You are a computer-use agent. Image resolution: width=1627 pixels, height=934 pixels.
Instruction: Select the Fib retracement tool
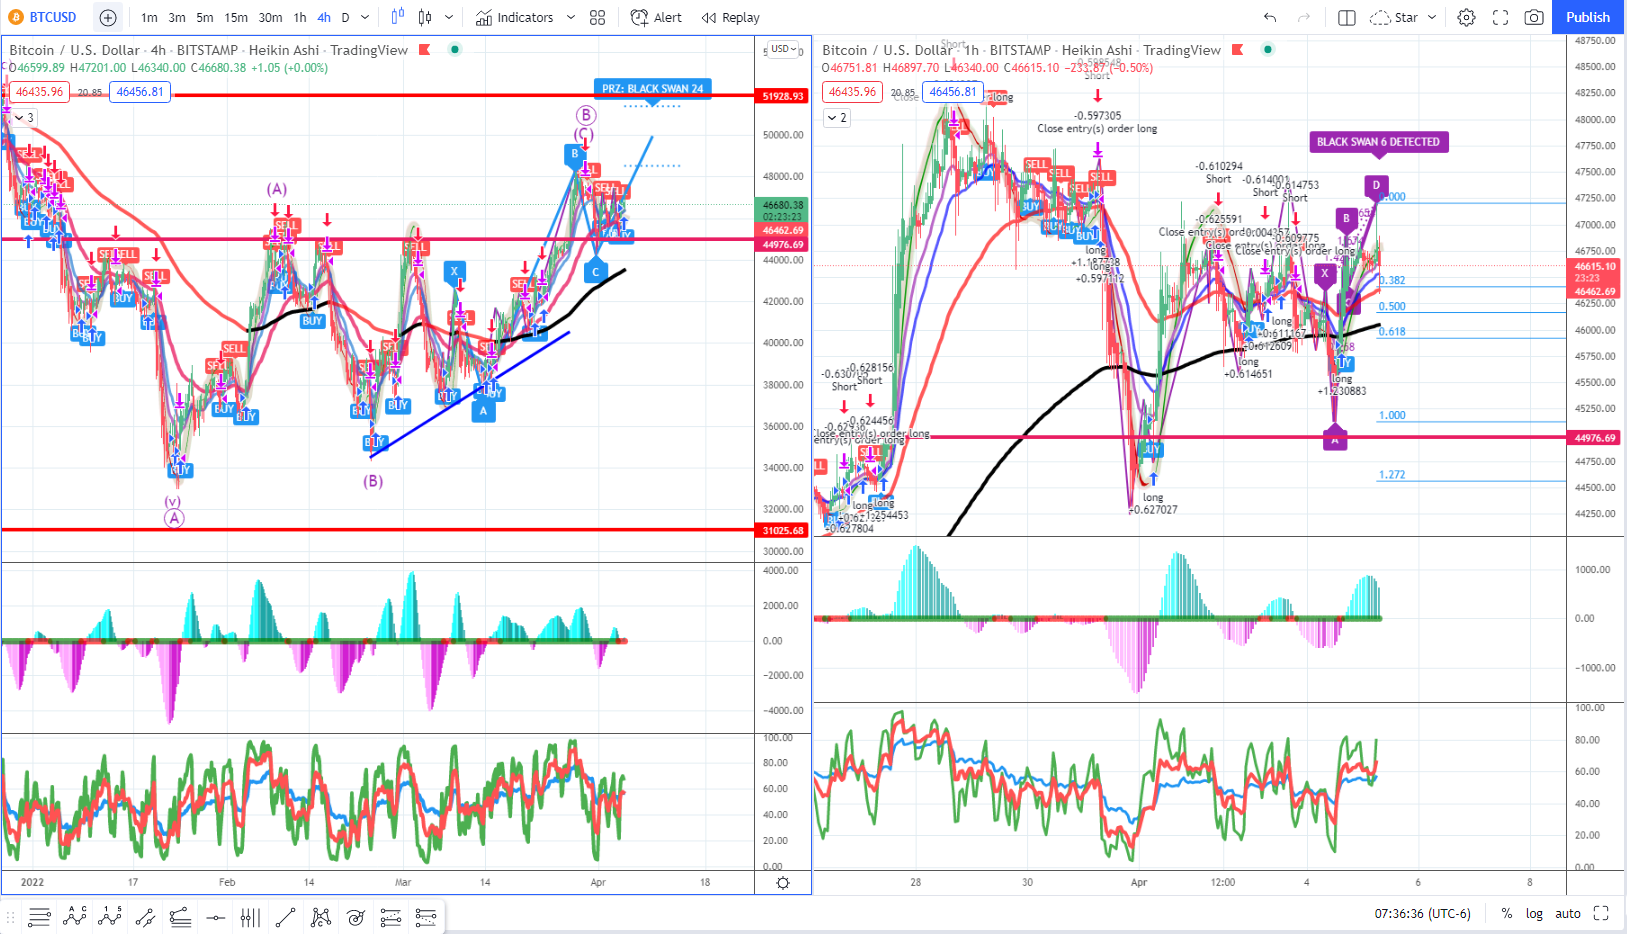pyautogui.click(x=390, y=916)
